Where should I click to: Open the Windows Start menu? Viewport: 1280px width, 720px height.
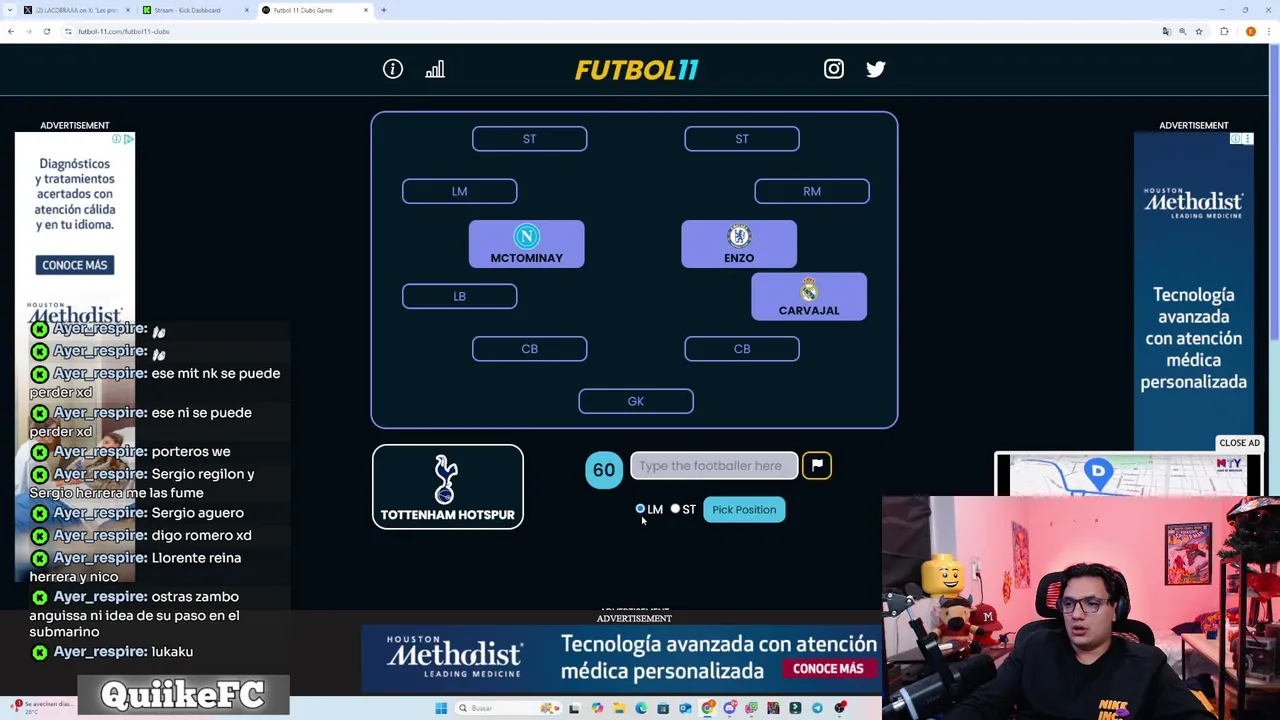pyautogui.click(x=441, y=708)
